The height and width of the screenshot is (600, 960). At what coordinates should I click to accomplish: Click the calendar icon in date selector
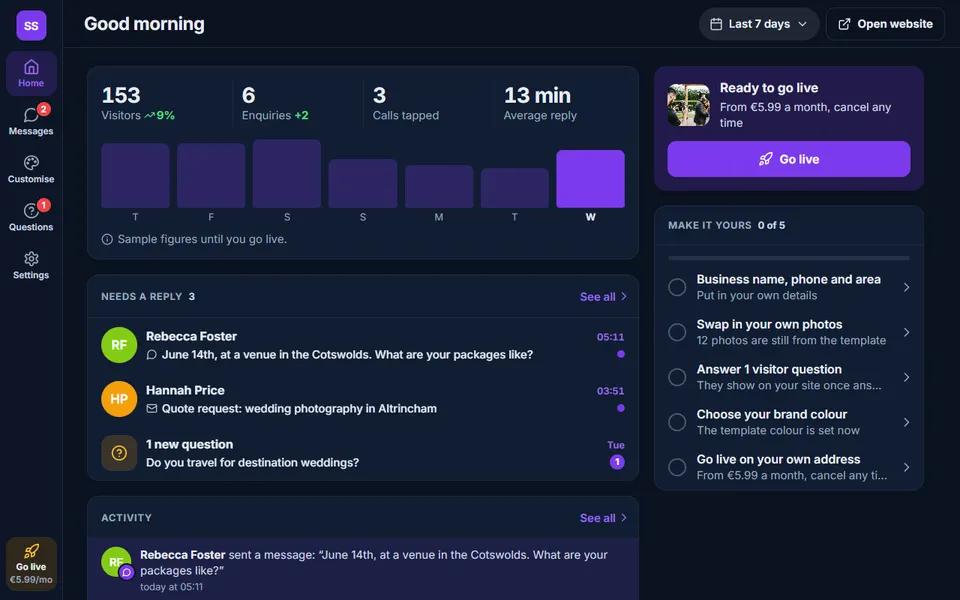(x=716, y=24)
